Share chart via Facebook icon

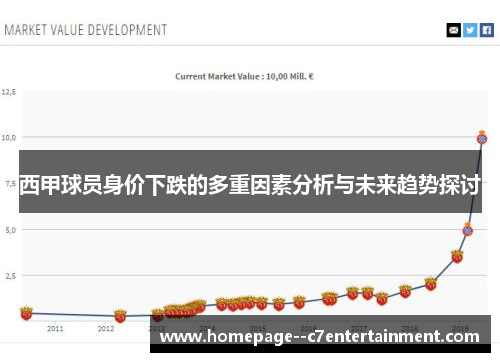[487, 30]
